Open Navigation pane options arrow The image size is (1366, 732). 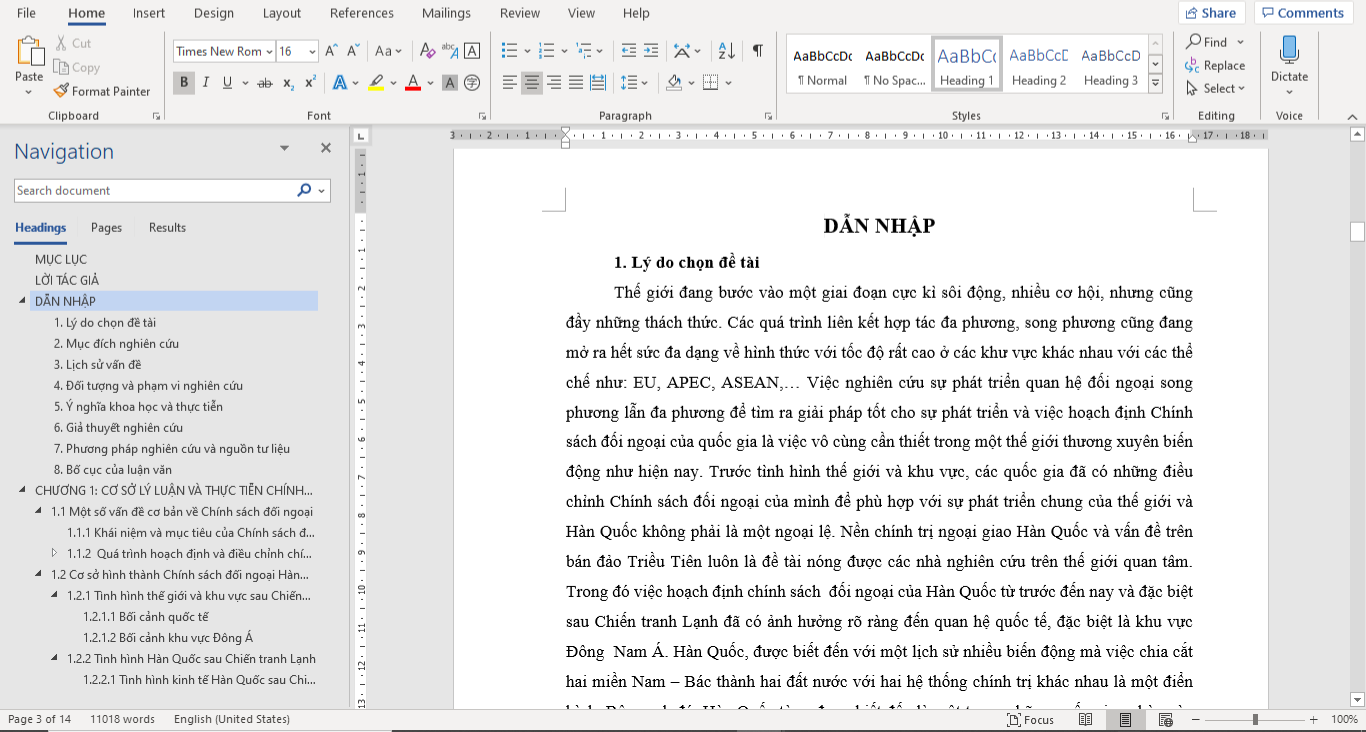click(284, 148)
